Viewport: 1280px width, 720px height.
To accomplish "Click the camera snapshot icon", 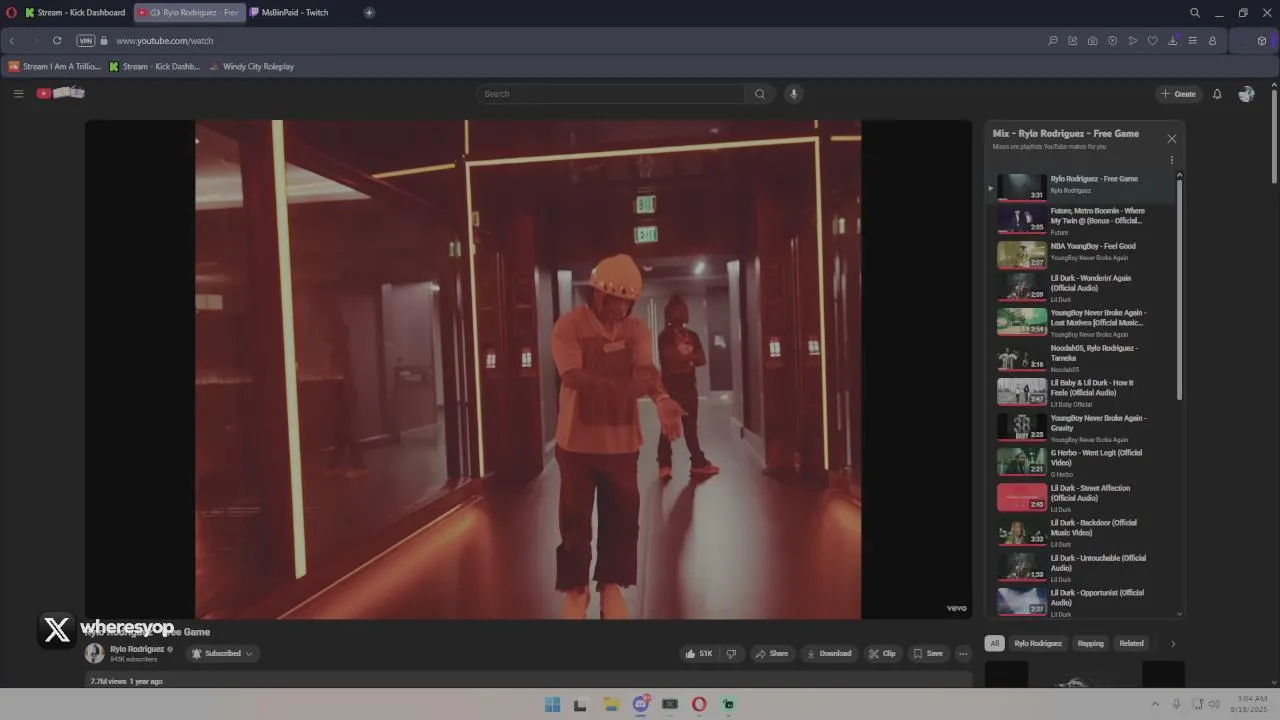I will 1093,41.
